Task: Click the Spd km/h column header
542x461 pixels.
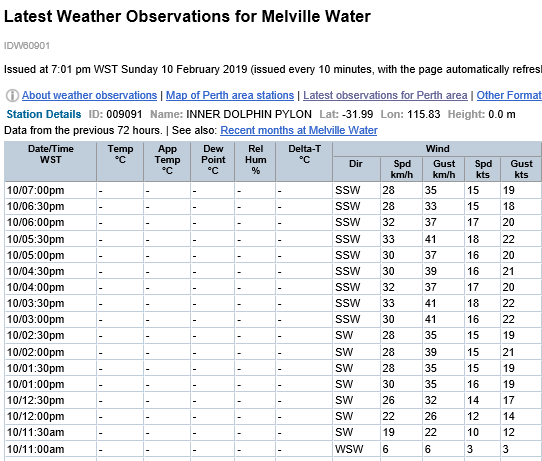Action: (401, 169)
